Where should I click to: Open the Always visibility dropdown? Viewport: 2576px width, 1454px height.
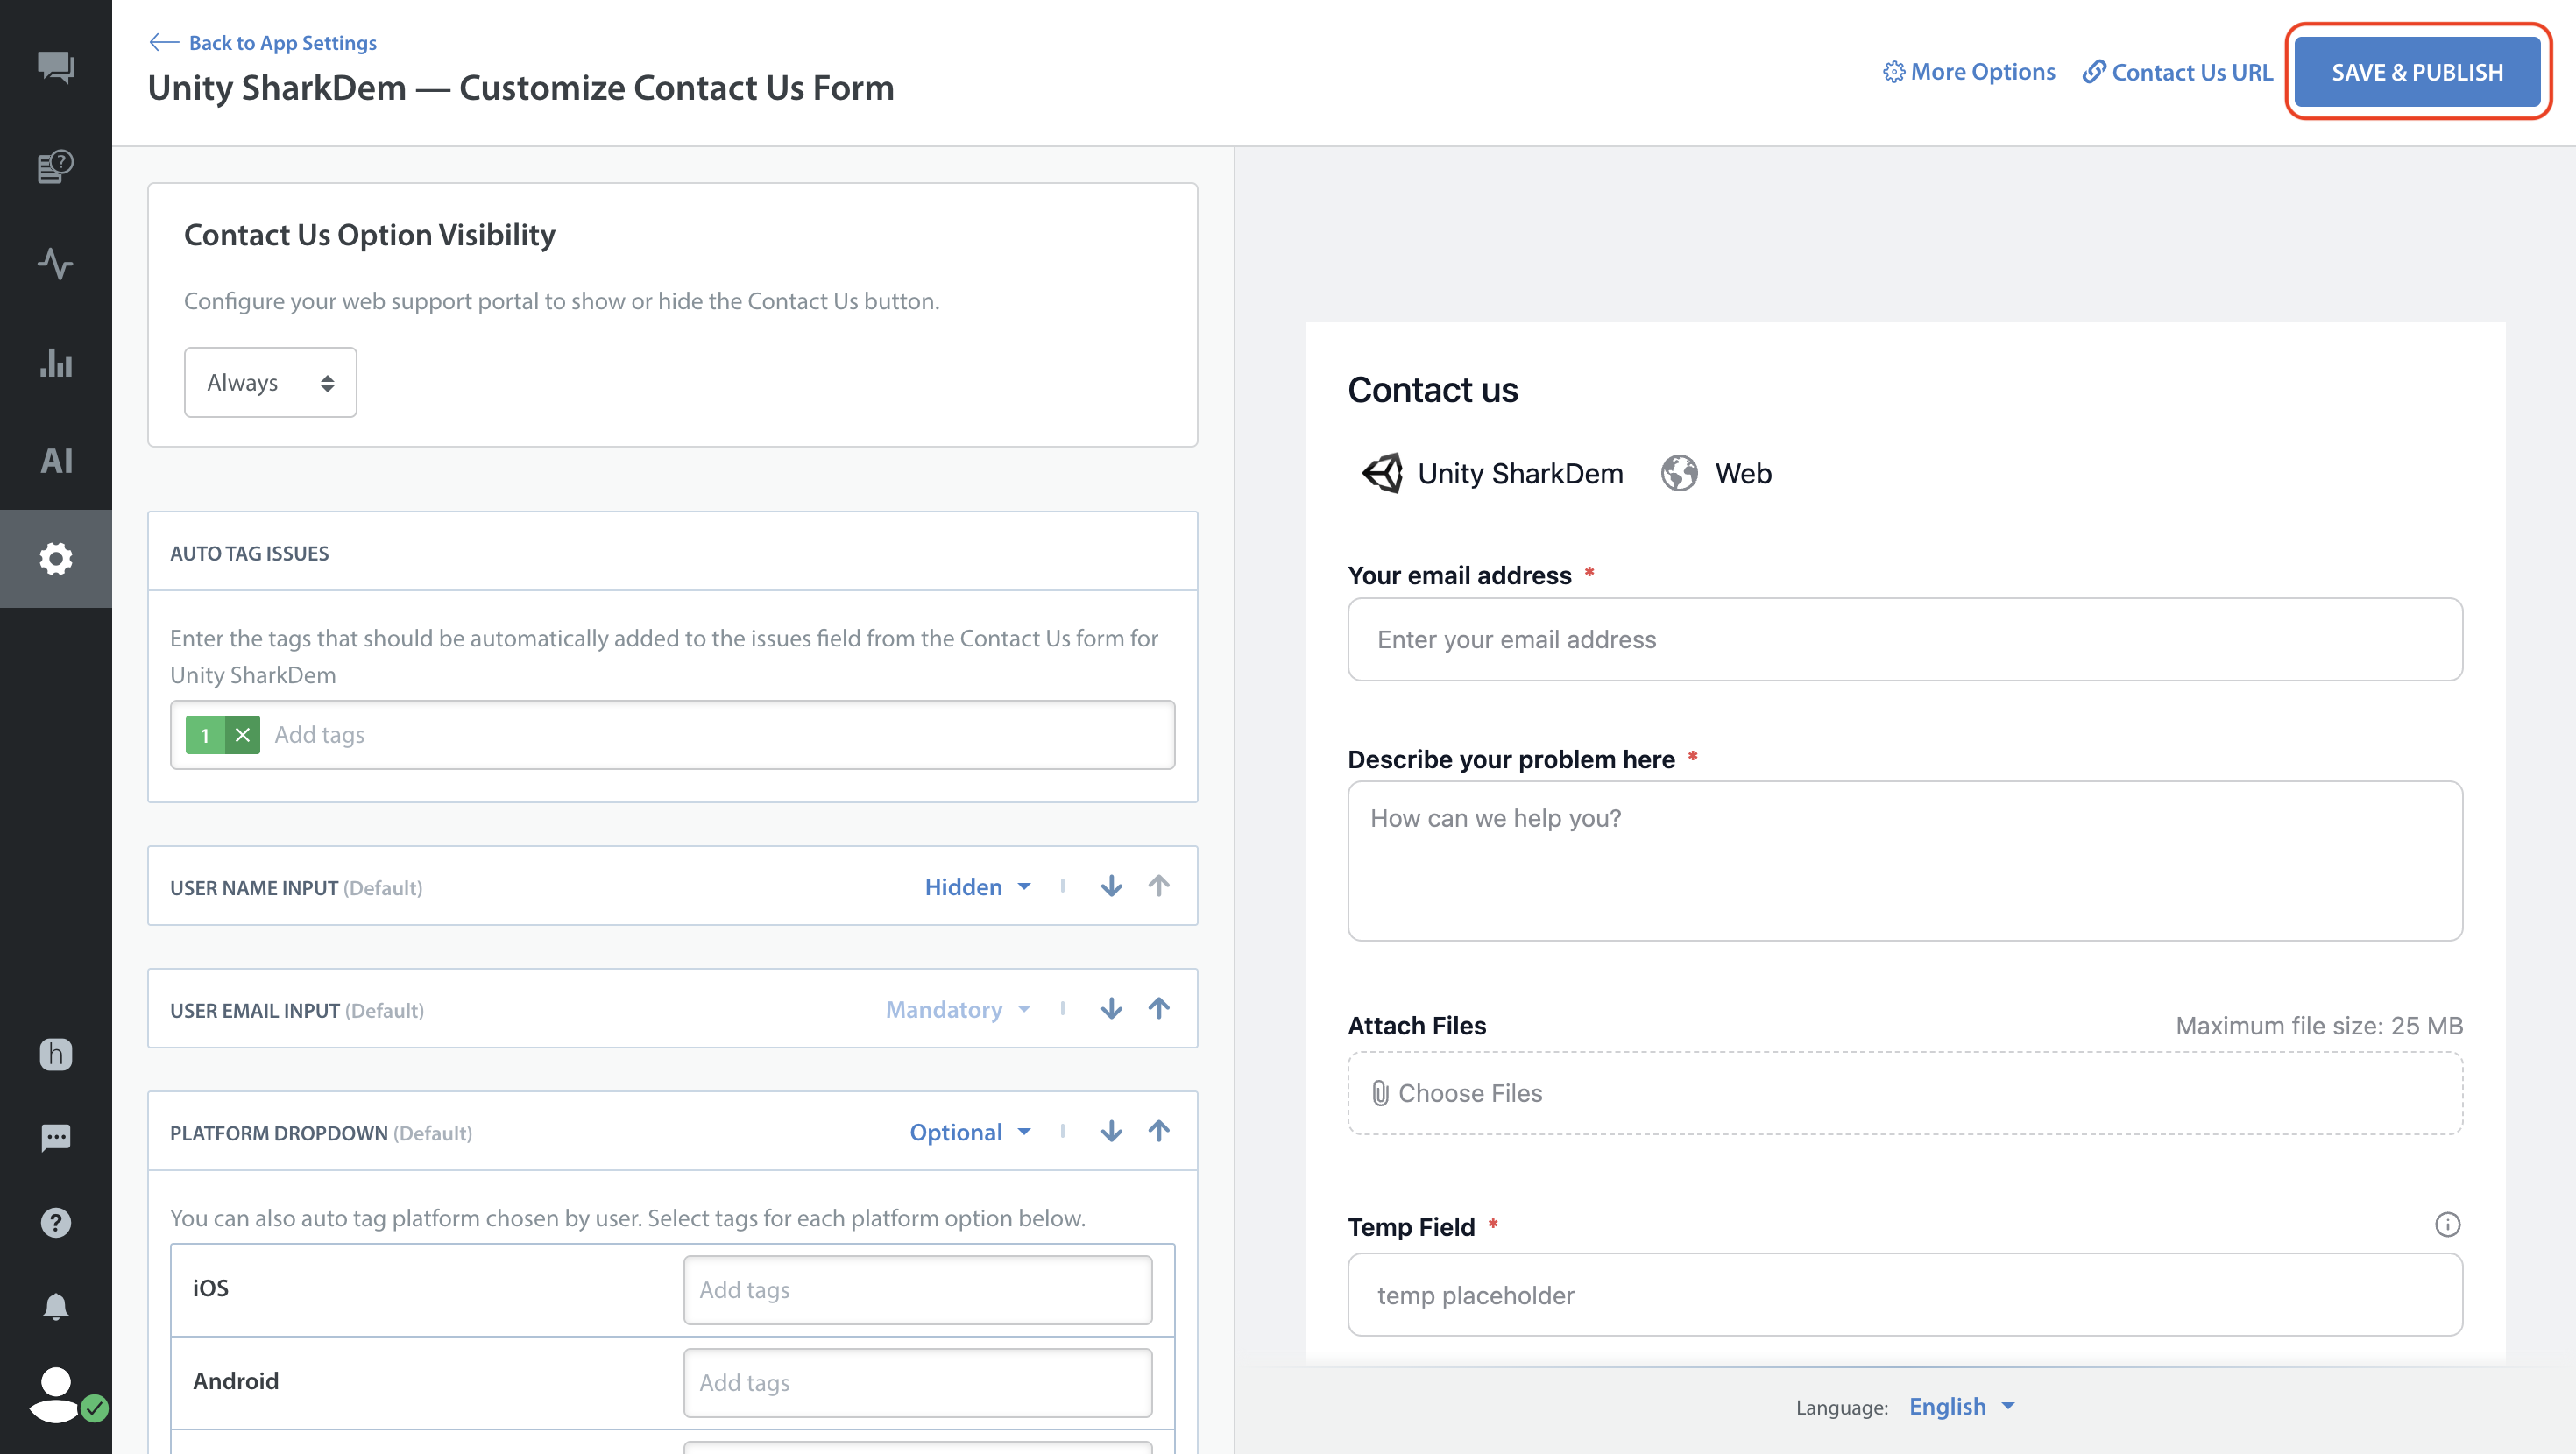point(270,382)
